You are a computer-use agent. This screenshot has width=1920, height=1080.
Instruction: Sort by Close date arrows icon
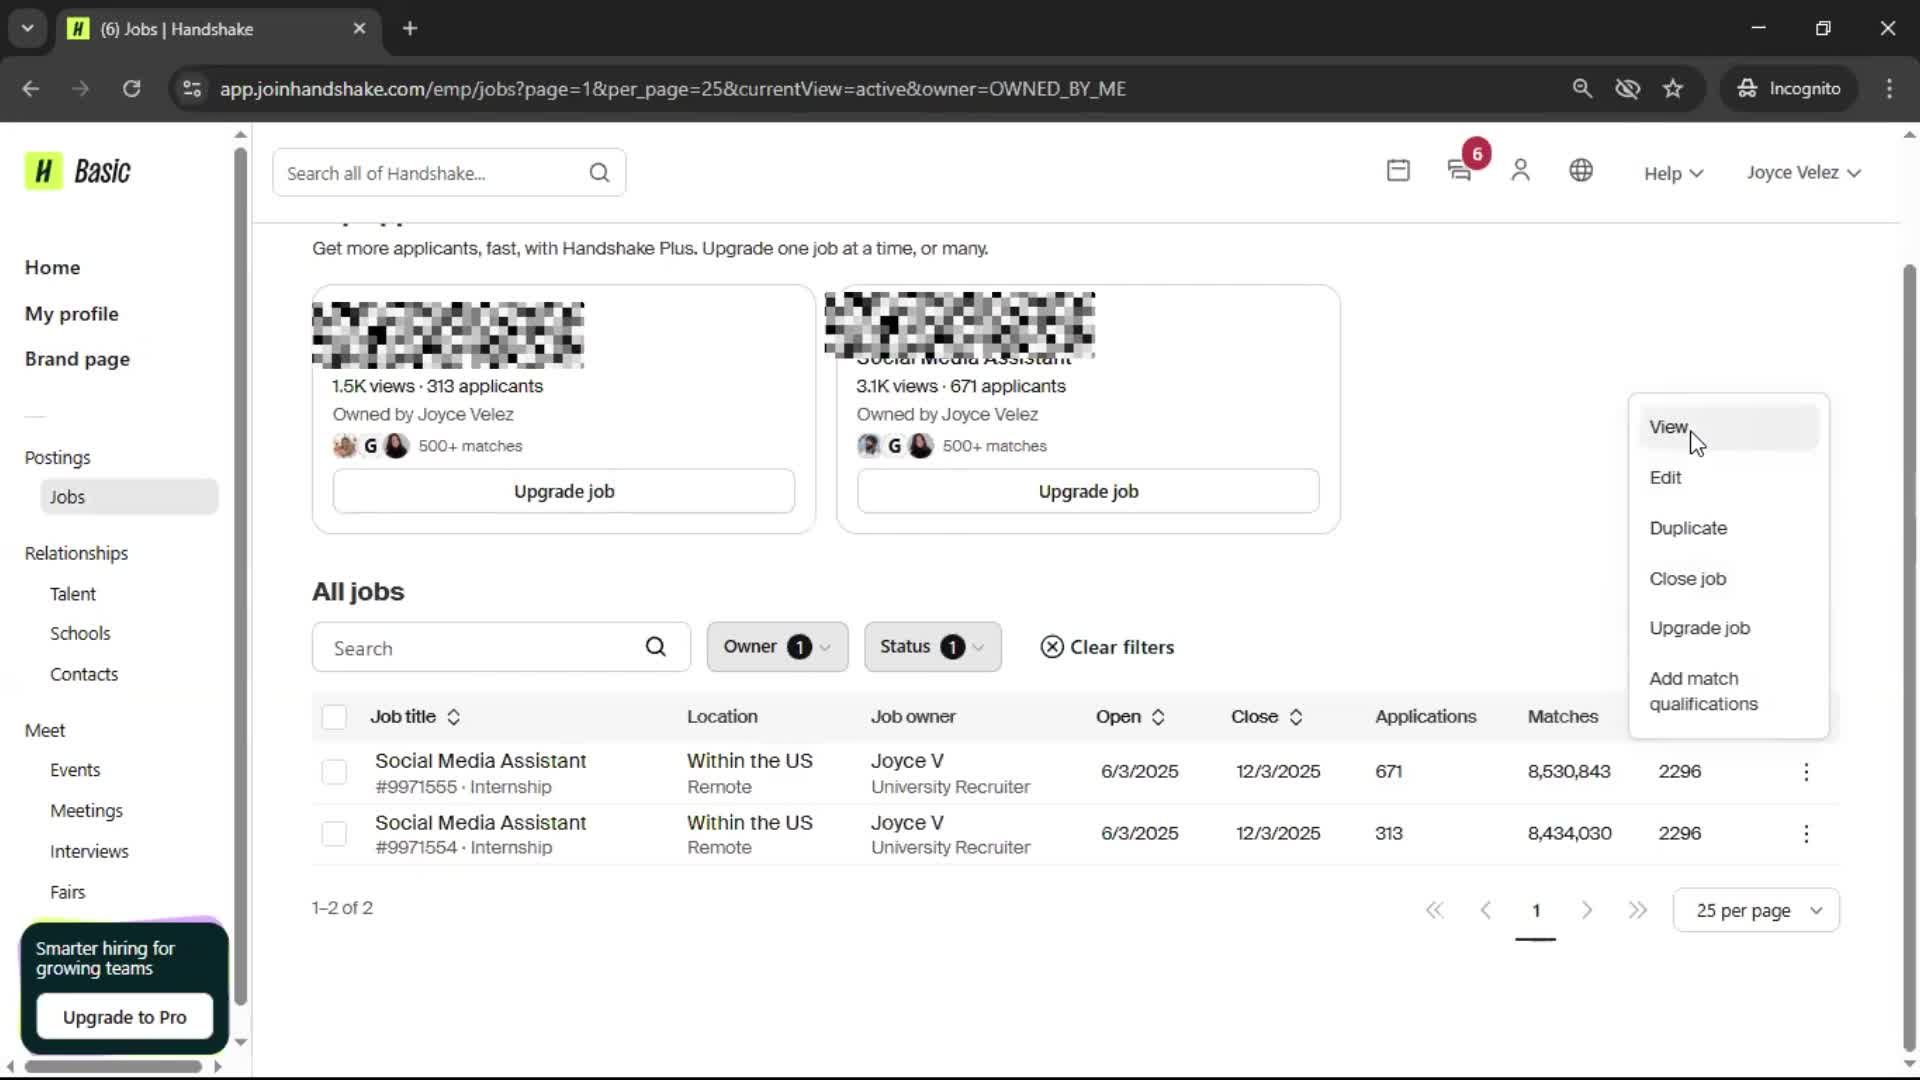pos(1296,717)
